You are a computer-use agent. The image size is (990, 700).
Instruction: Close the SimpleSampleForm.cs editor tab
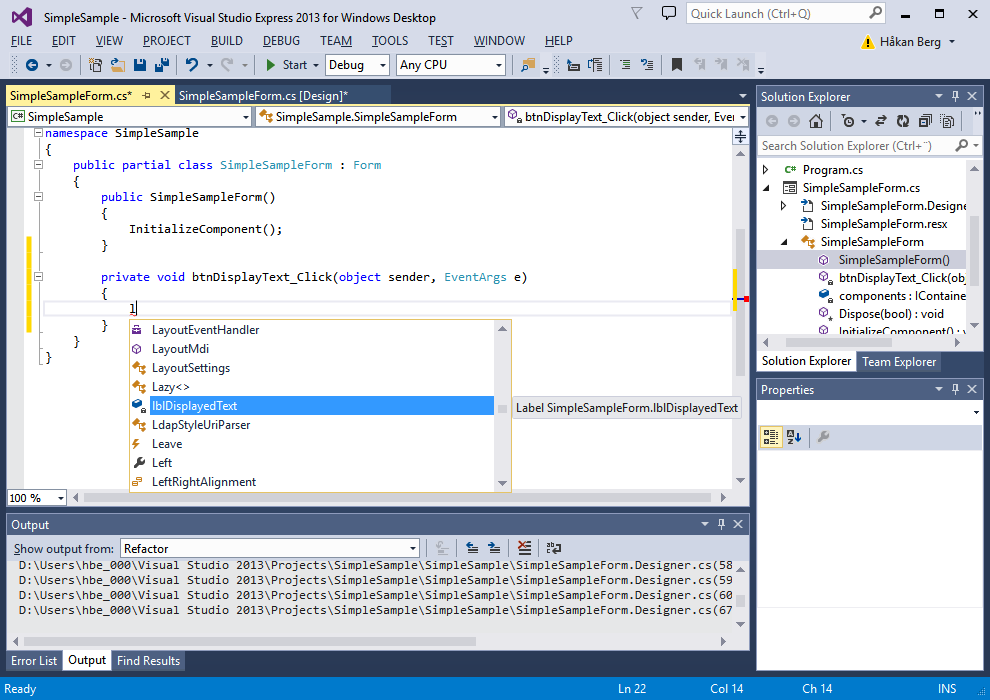point(165,95)
